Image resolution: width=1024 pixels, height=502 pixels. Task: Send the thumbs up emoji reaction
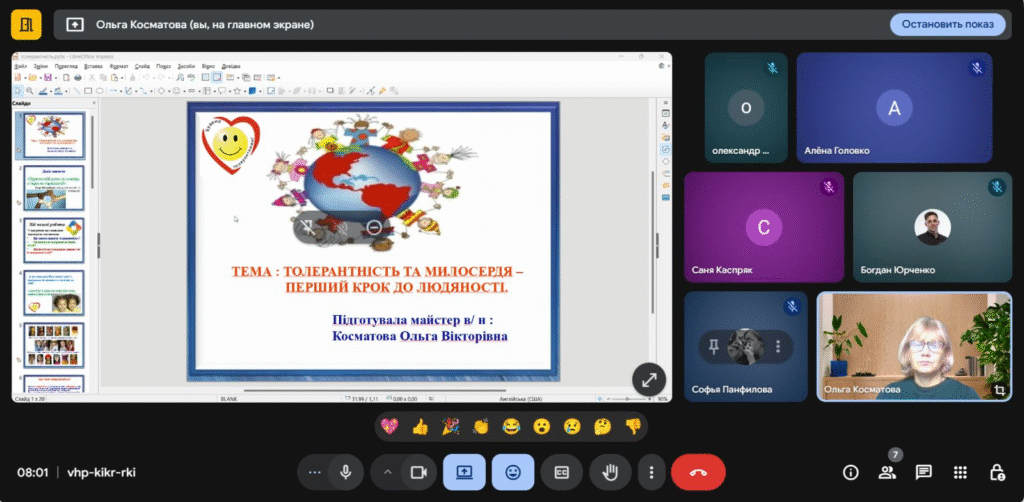tap(420, 427)
